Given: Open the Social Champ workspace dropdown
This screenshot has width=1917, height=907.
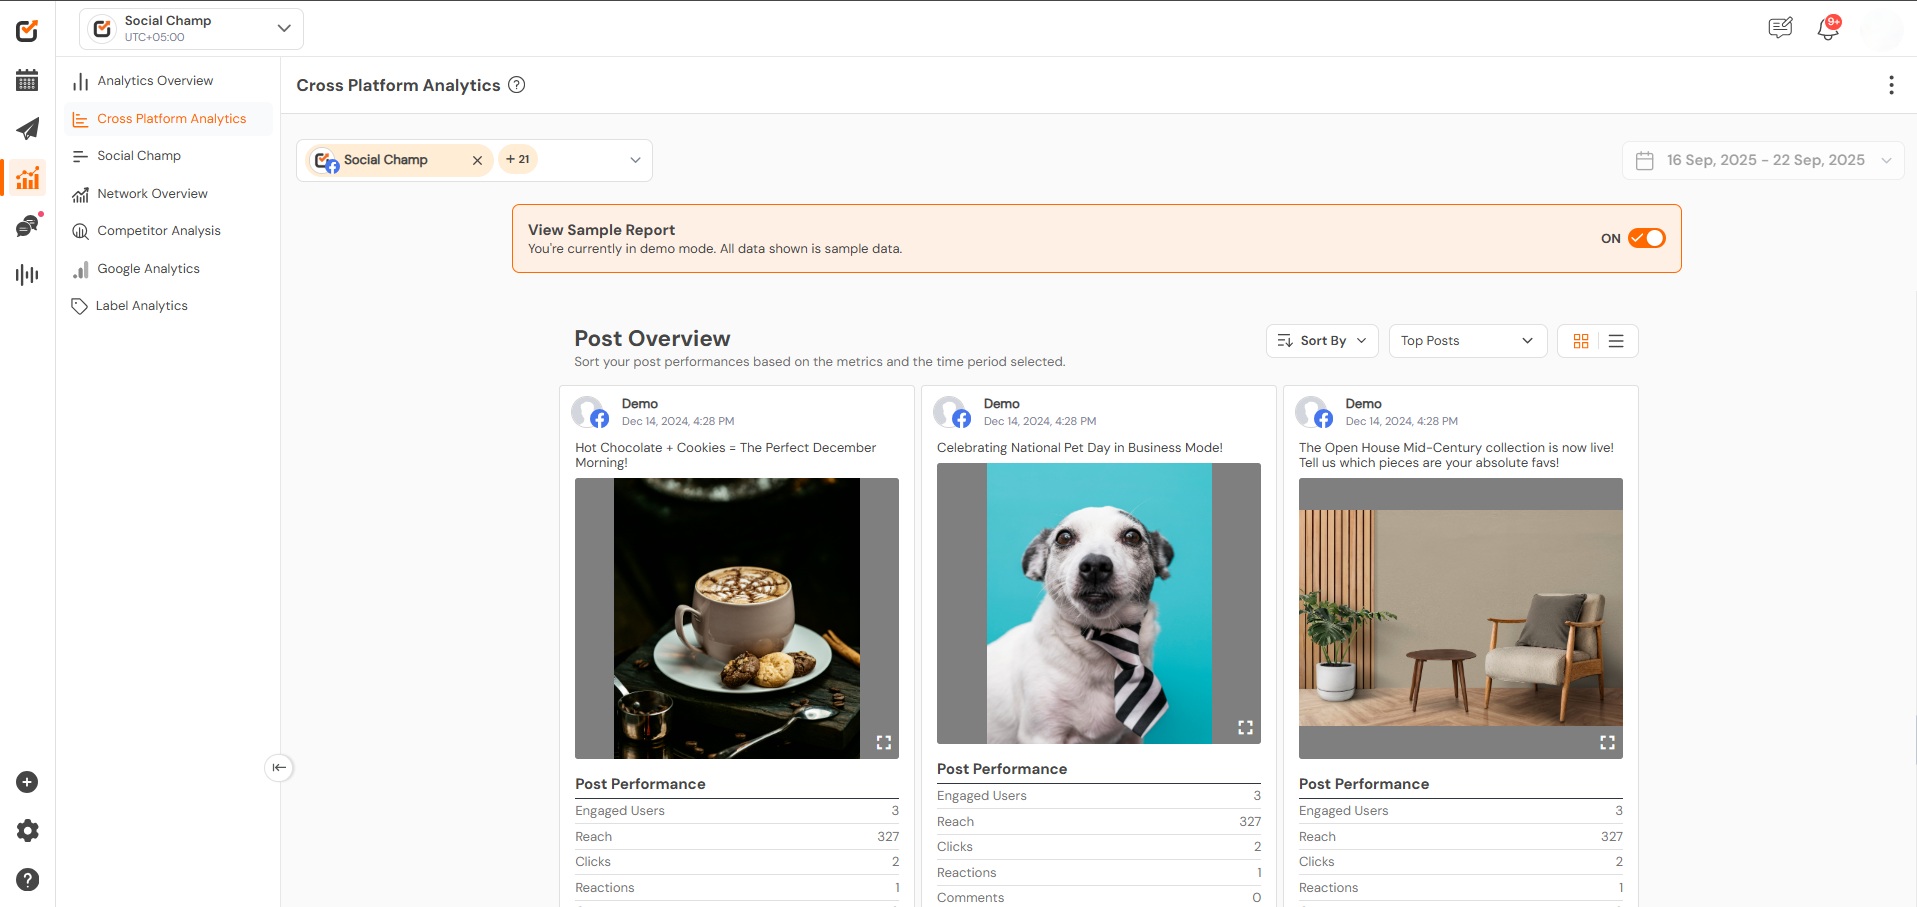Looking at the screenshot, I should (x=191, y=28).
